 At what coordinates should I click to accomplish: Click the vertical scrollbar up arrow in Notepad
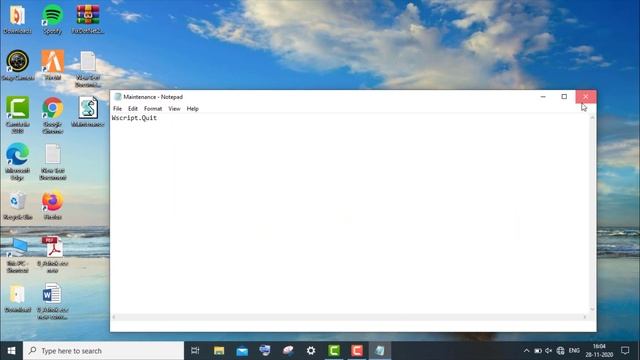(x=592, y=118)
